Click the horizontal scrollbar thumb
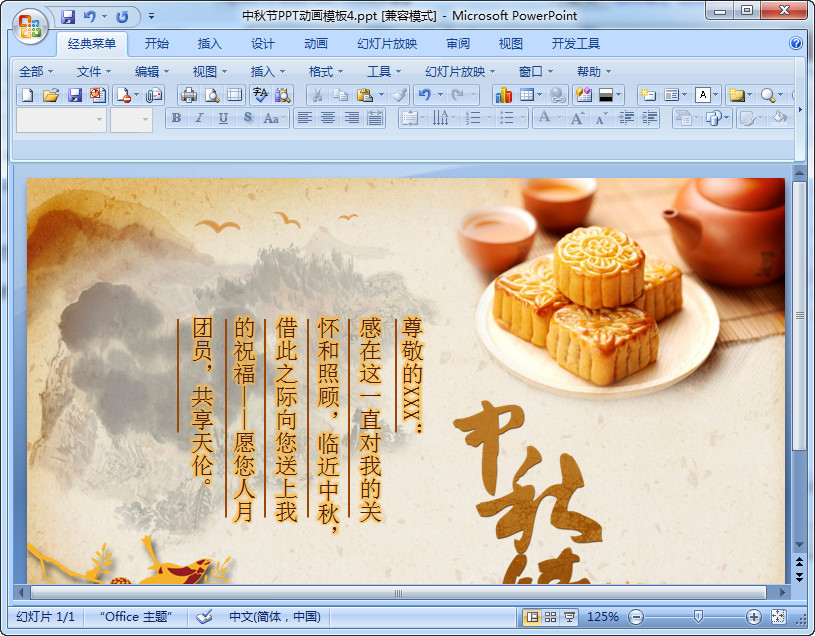Image resolution: width=815 pixels, height=636 pixels. click(x=398, y=592)
